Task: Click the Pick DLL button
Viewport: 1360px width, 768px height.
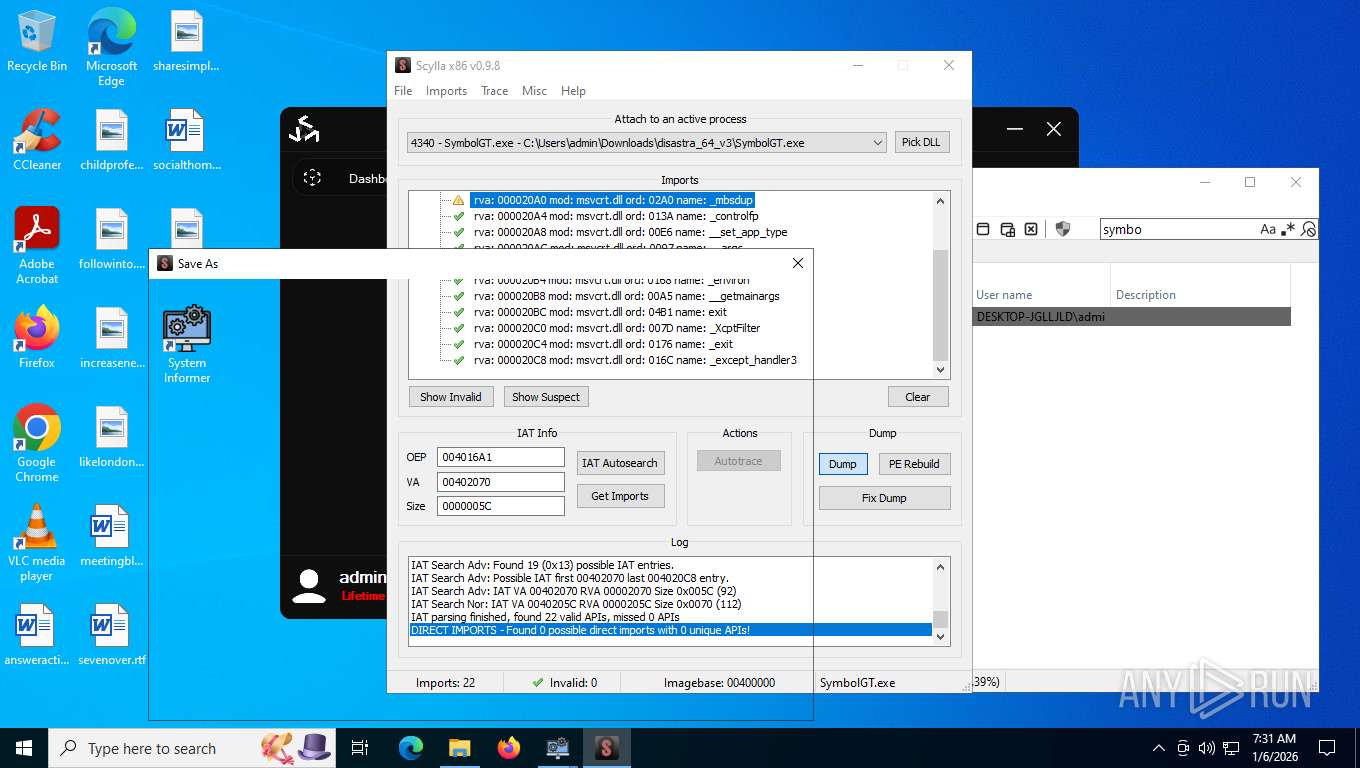Action: [x=920, y=143]
